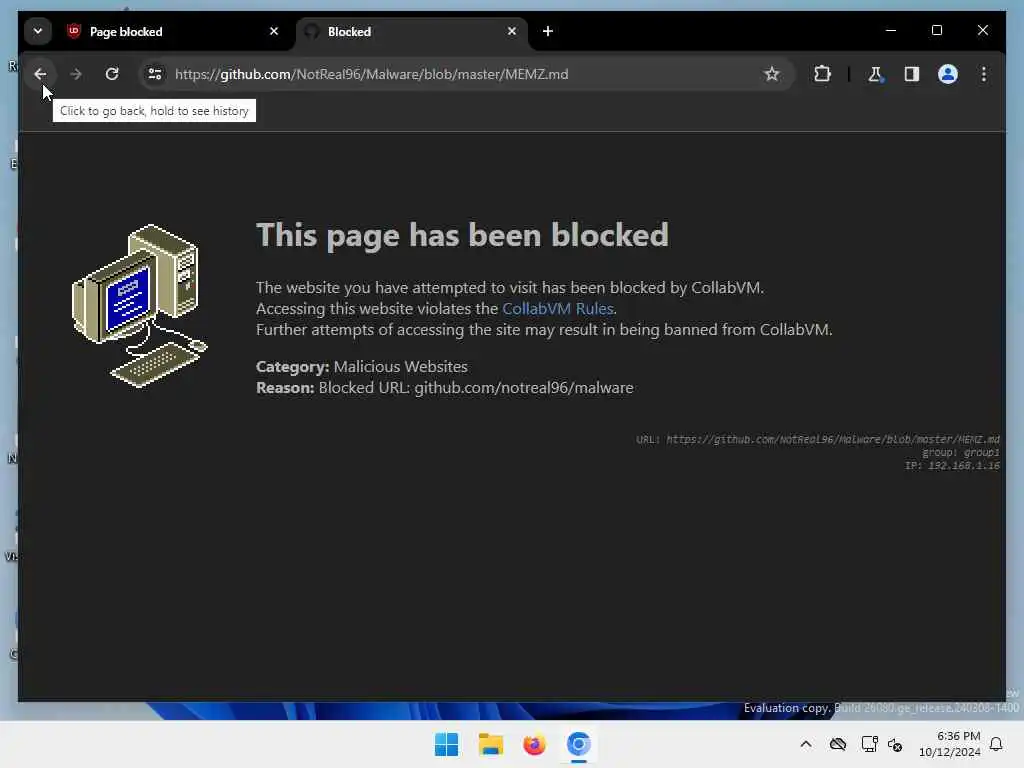The image size is (1024, 768).
Task: Open the clock showing 6:36 PM
Action: 950,744
